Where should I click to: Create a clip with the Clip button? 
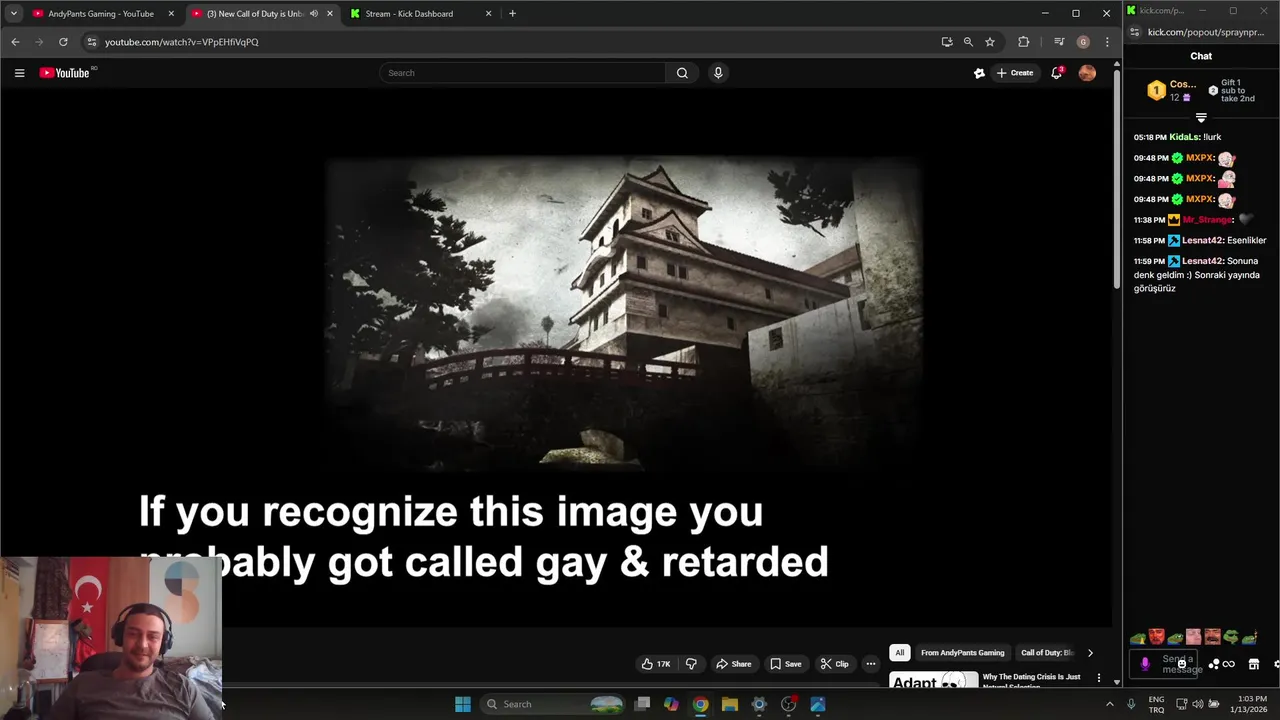click(x=834, y=664)
